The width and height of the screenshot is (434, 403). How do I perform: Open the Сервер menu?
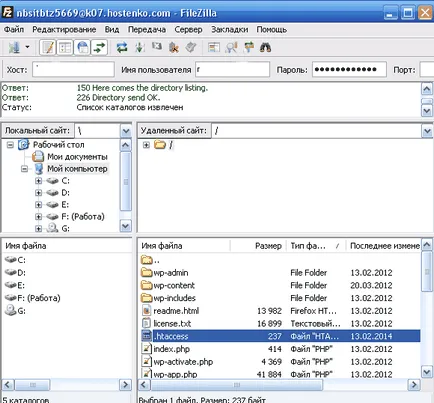pos(188,30)
